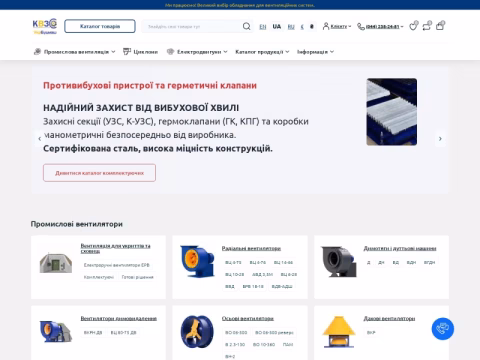The image size is (480, 360).
Task: Open the 'Радіальні вентилятори' category link
Action: tap(251, 248)
